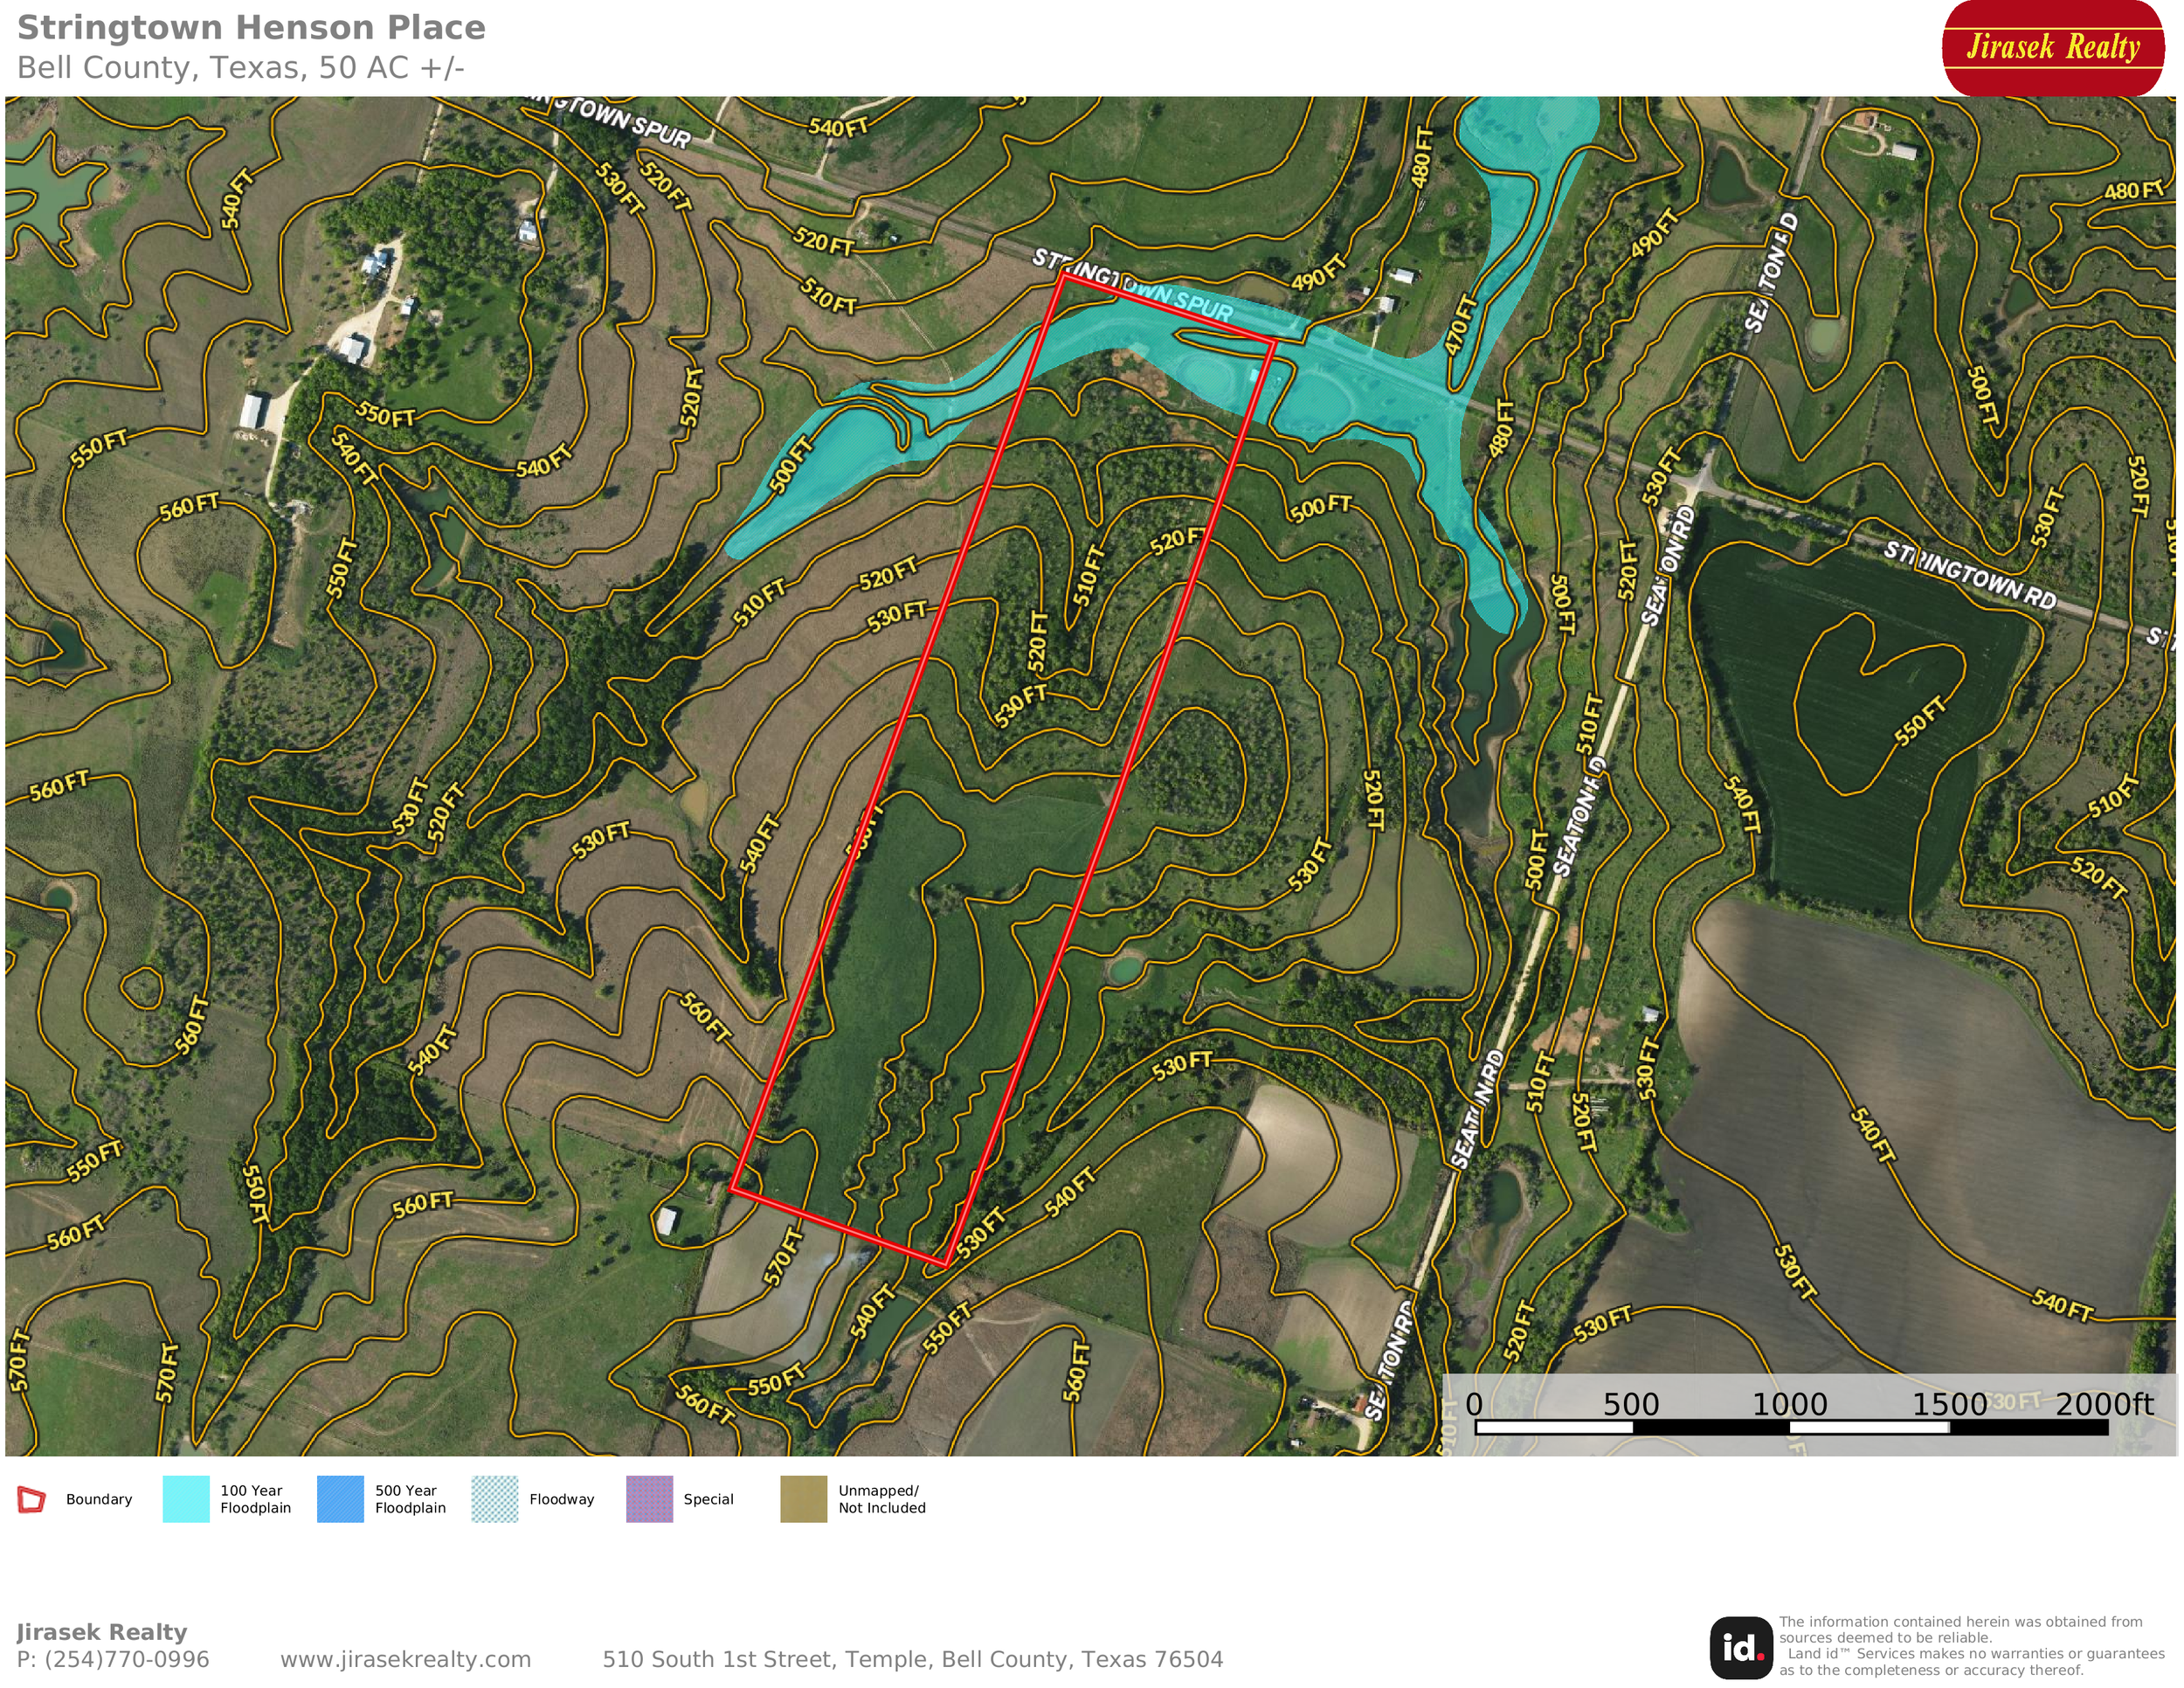The width and height of the screenshot is (2184, 1688).
Task: Click the Stringtown Rd road label
Action: click(1970, 576)
